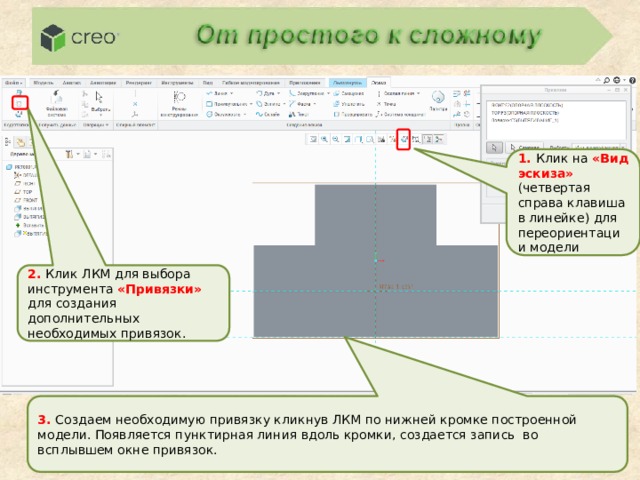Open the sketcher Palette
The width and height of the screenshot is (640, 480).
pos(438,100)
